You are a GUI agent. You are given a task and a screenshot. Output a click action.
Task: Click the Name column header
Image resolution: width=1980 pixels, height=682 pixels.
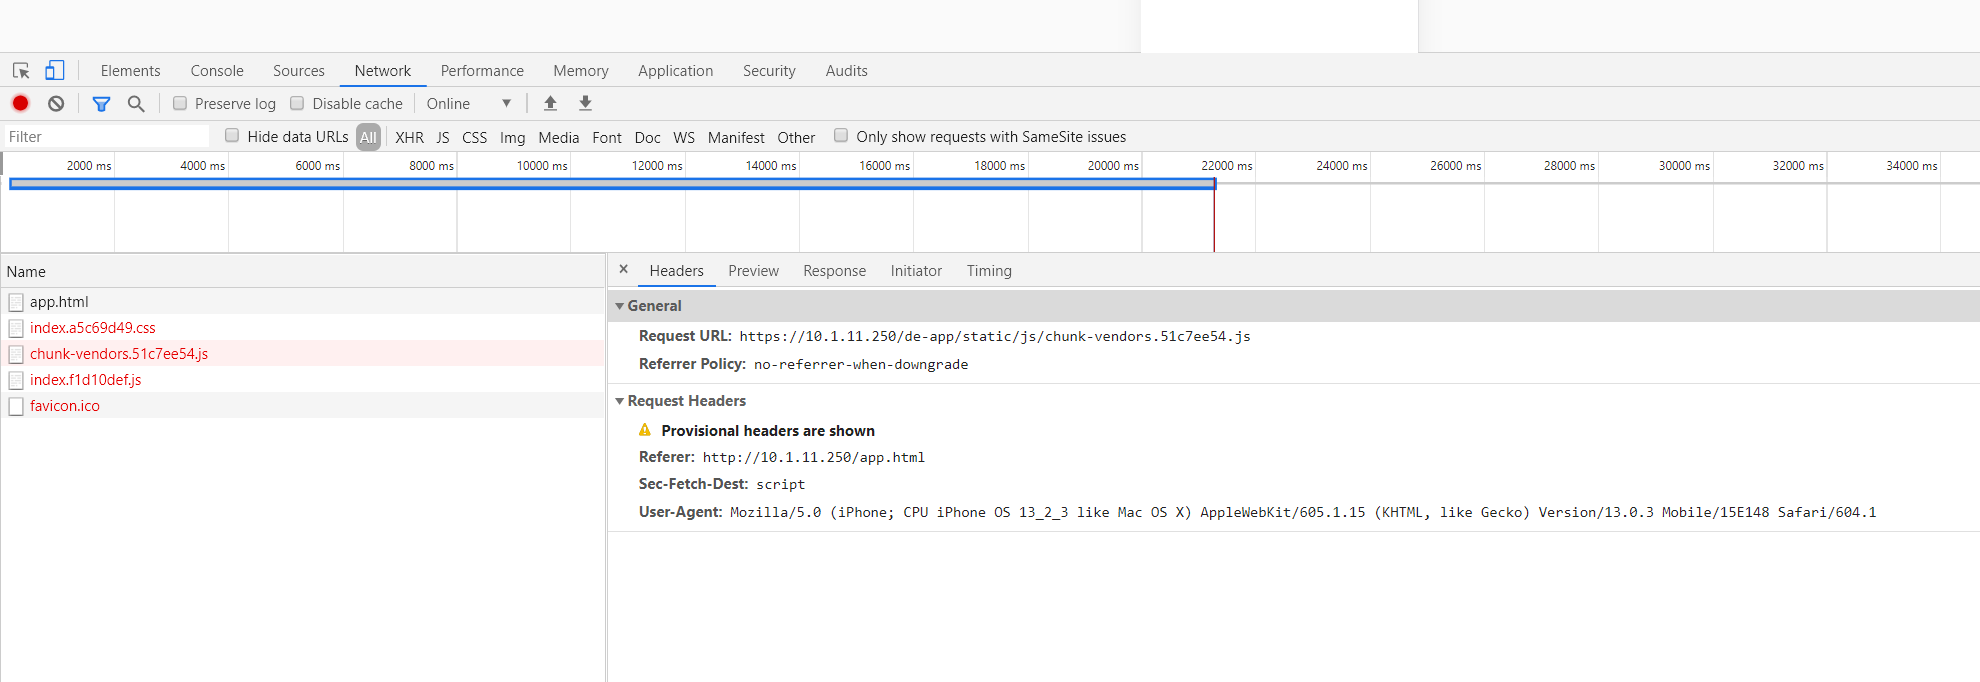303,272
